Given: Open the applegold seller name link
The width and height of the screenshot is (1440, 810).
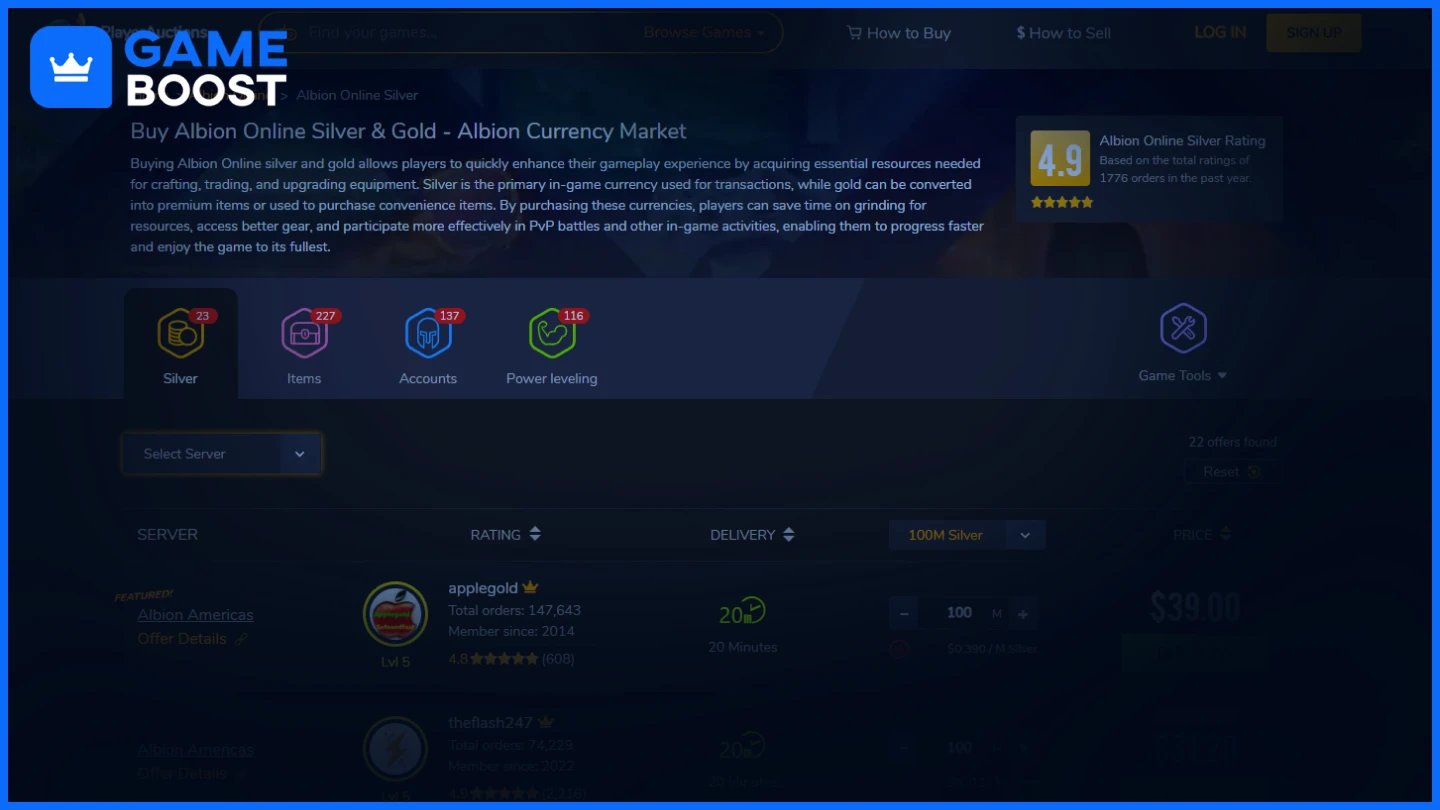Looking at the screenshot, I should tap(483, 588).
